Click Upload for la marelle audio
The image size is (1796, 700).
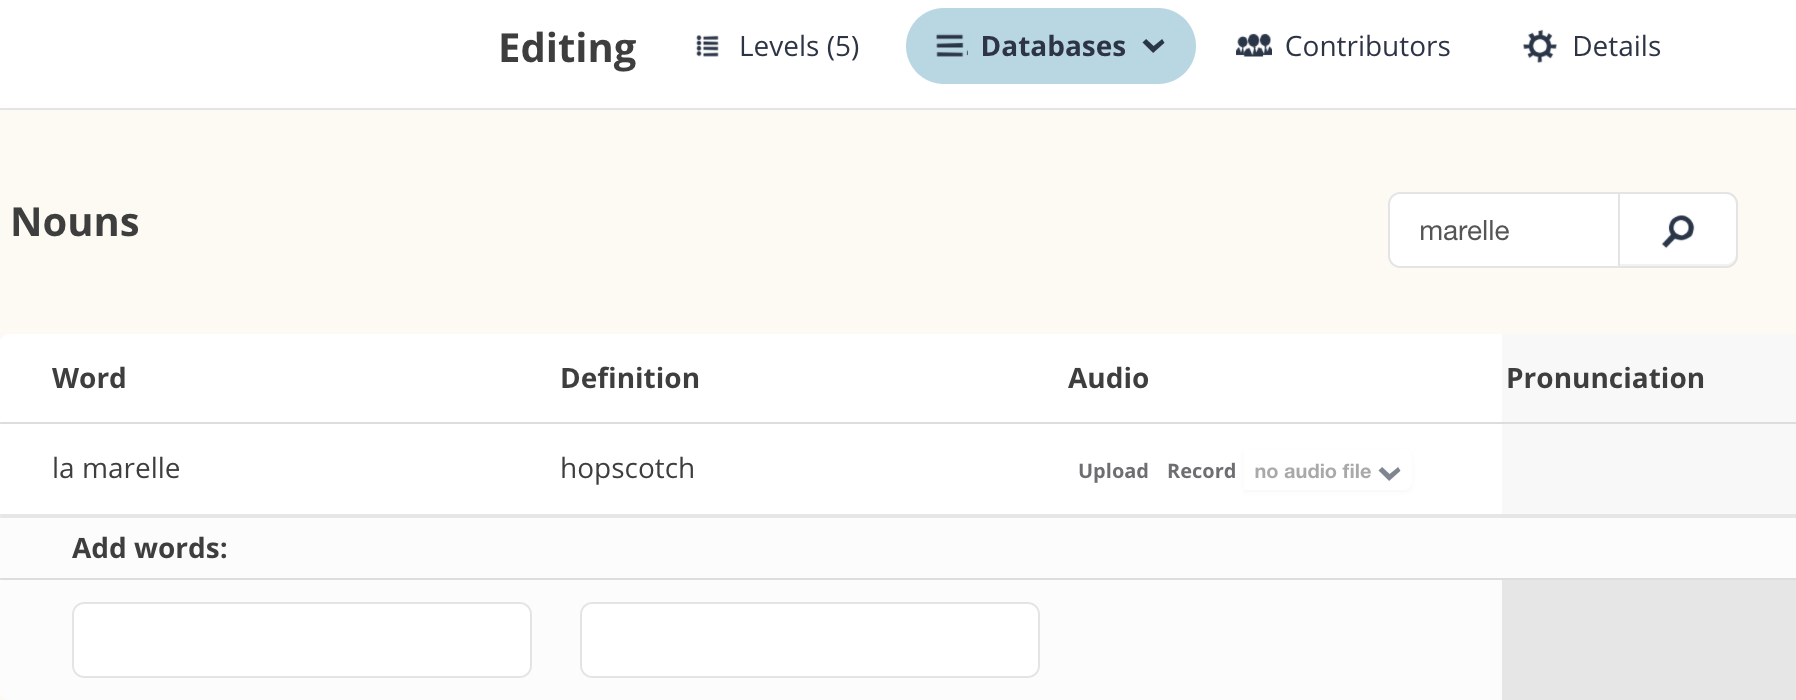click(1112, 471)
